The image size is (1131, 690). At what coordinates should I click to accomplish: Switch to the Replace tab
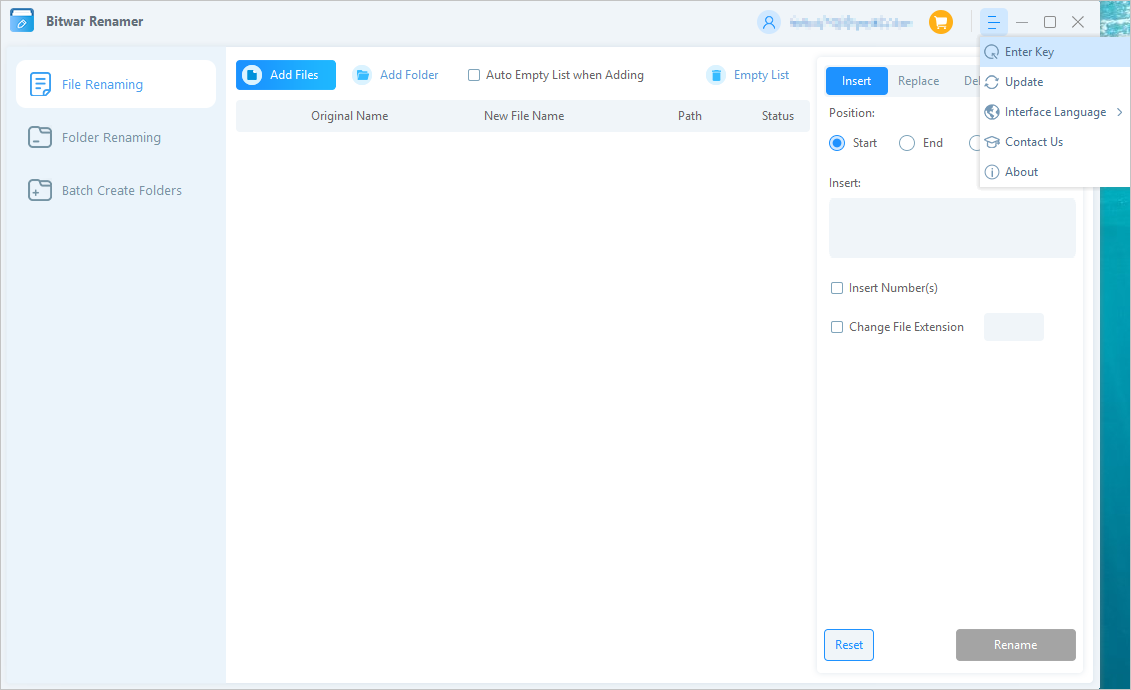[x=918, y=81]
